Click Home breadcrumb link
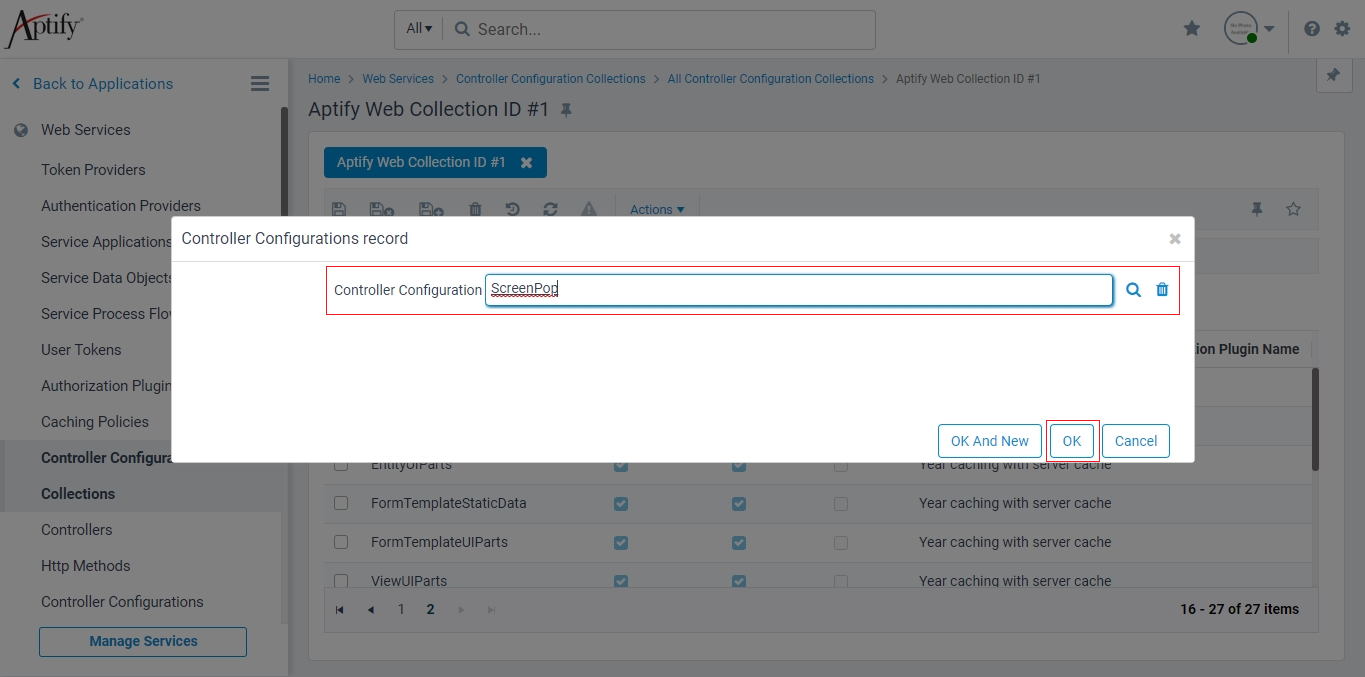Viewport: 1365px width, 677px height. (x=324, y=79)
